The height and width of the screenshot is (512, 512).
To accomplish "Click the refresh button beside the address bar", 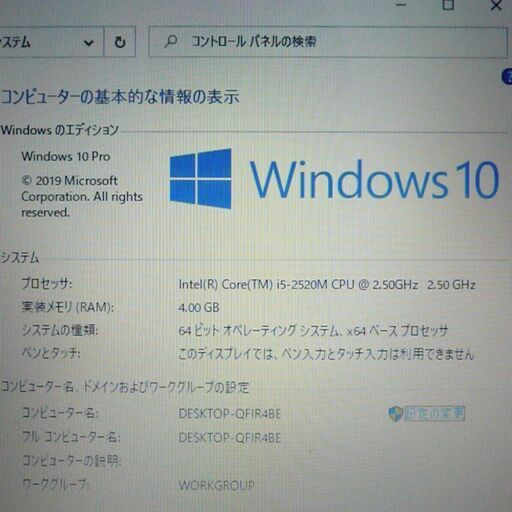I will 120,42.
